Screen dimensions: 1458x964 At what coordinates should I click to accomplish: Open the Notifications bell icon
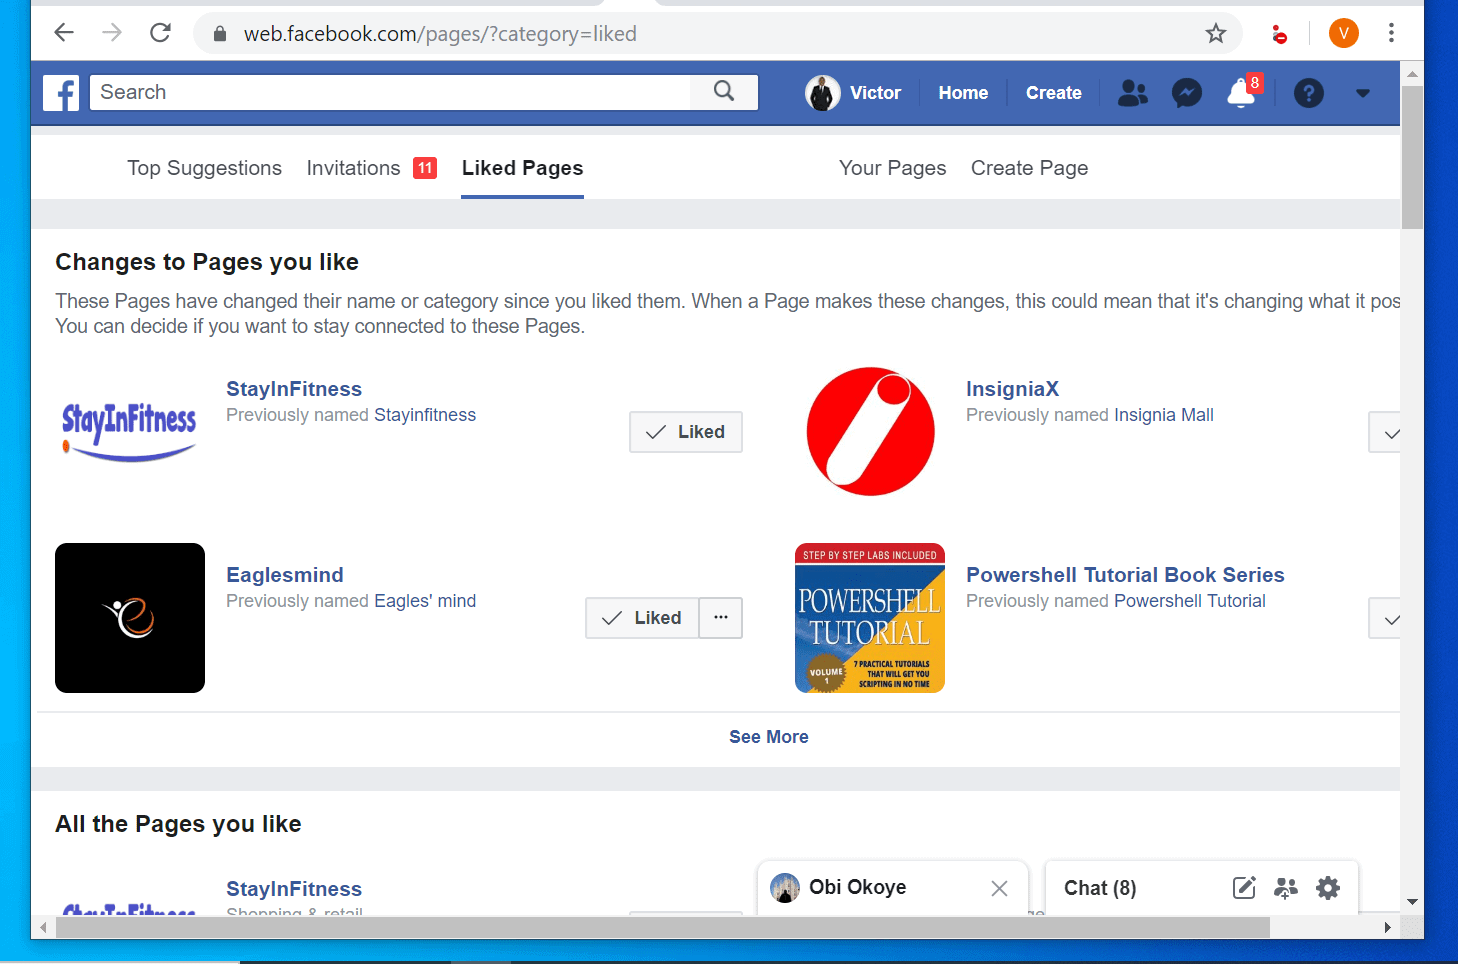(1241, 93)
